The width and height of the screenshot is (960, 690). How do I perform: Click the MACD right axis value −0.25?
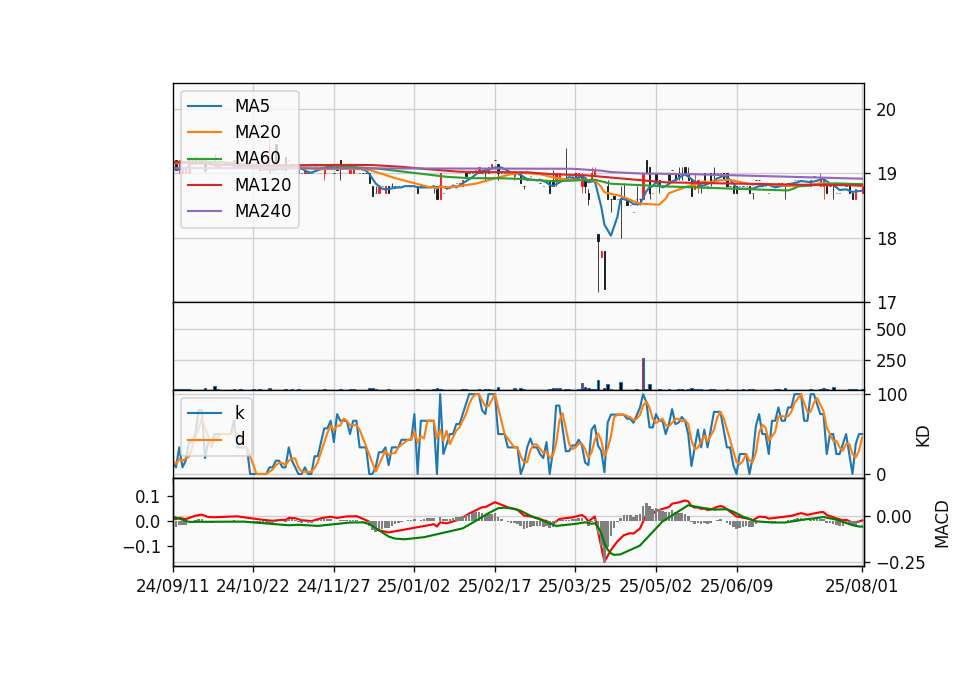pos(900,563)
